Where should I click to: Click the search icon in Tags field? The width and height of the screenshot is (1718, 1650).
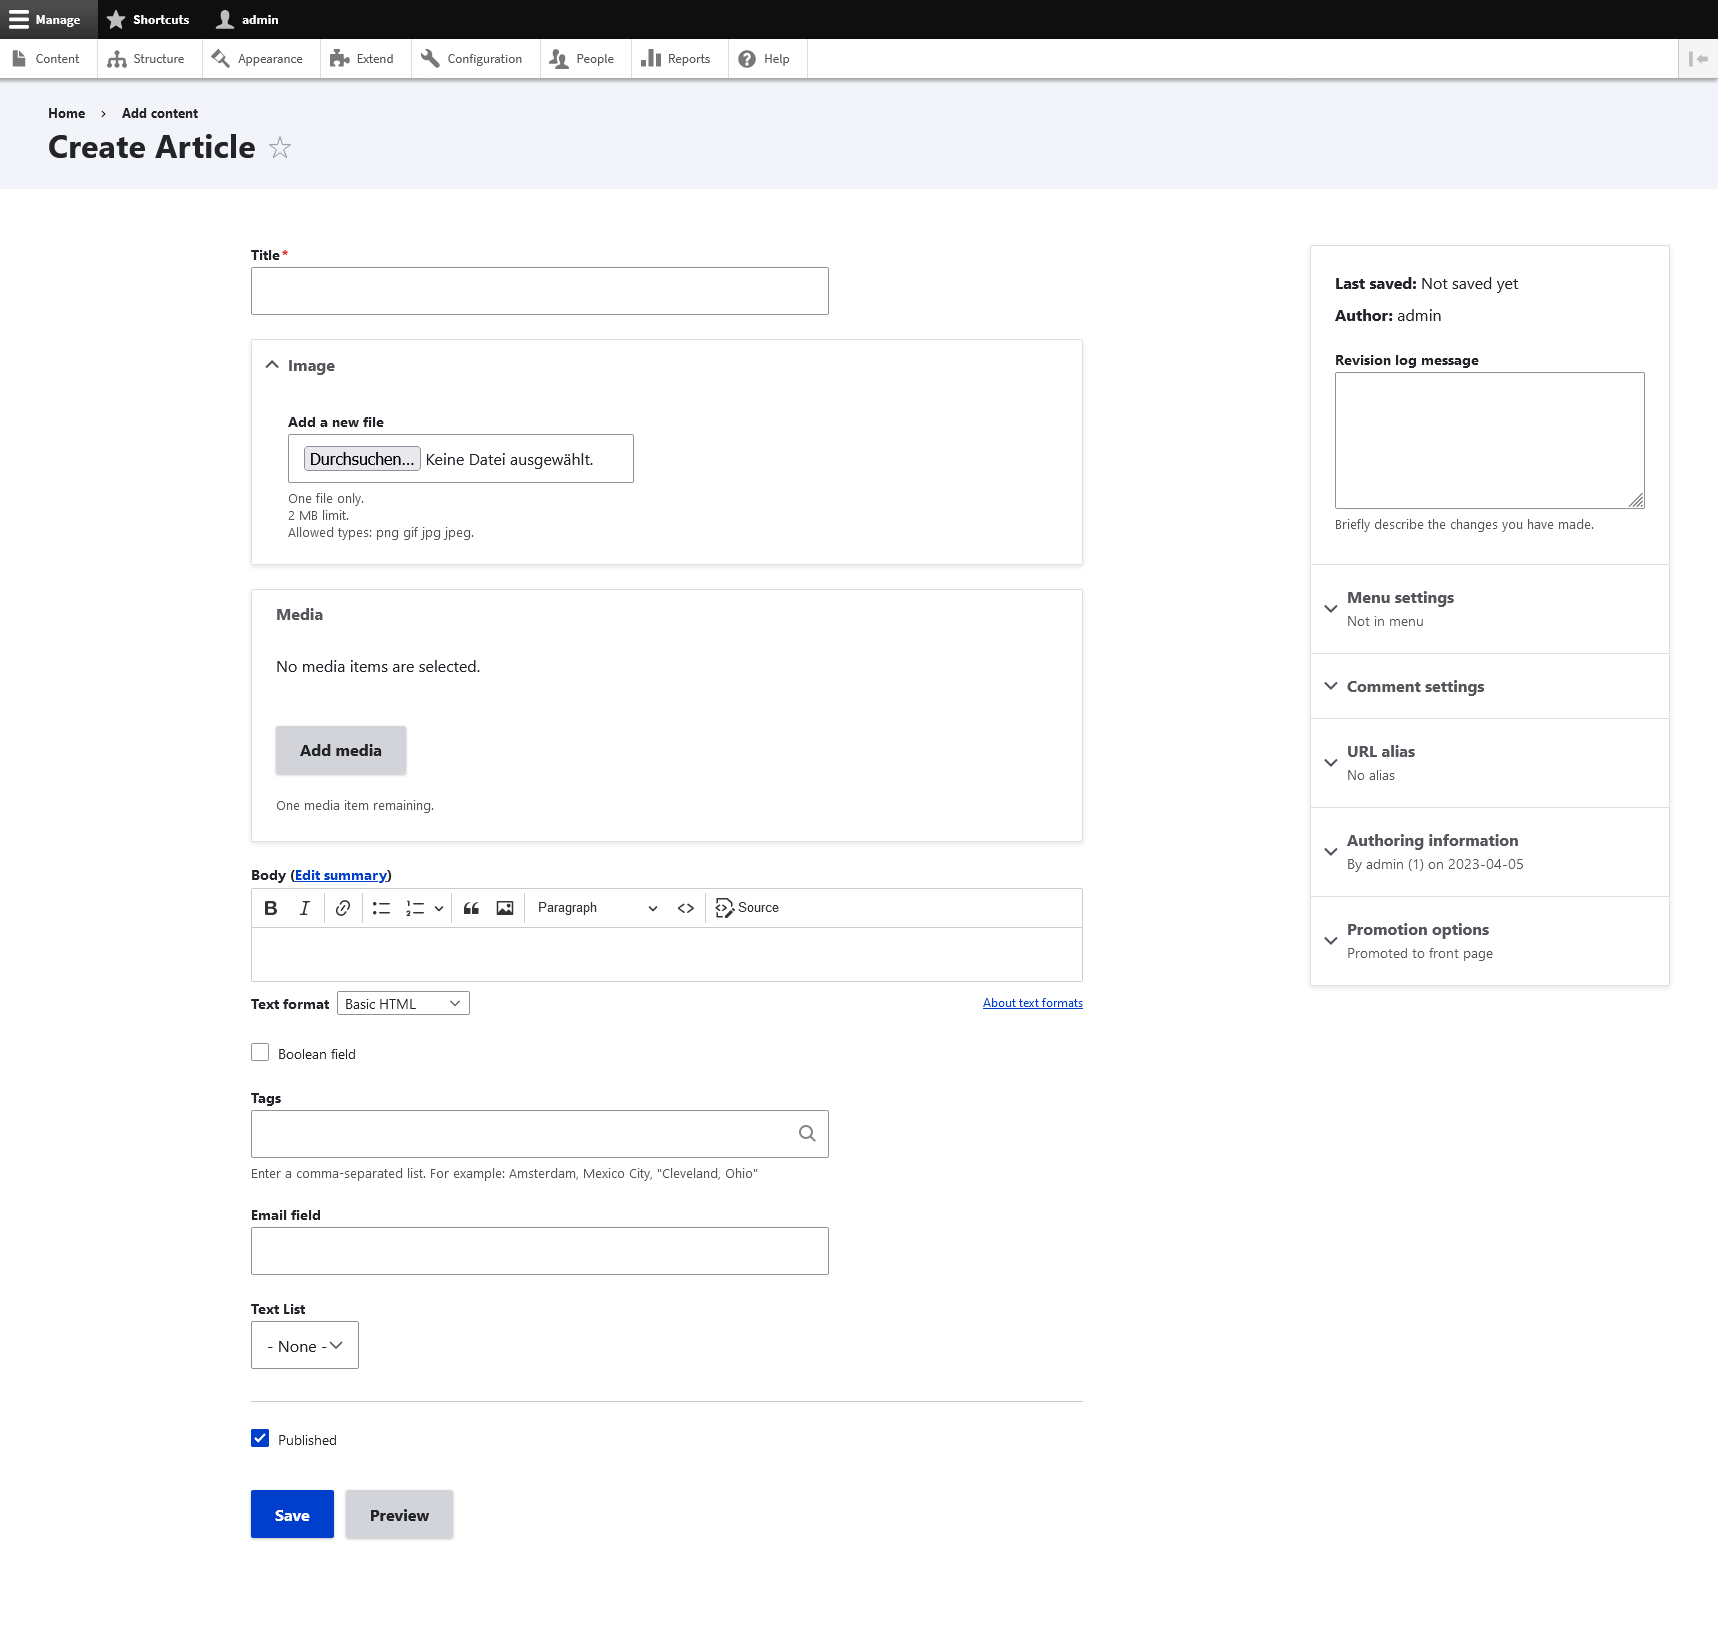tap(807, 1134)
